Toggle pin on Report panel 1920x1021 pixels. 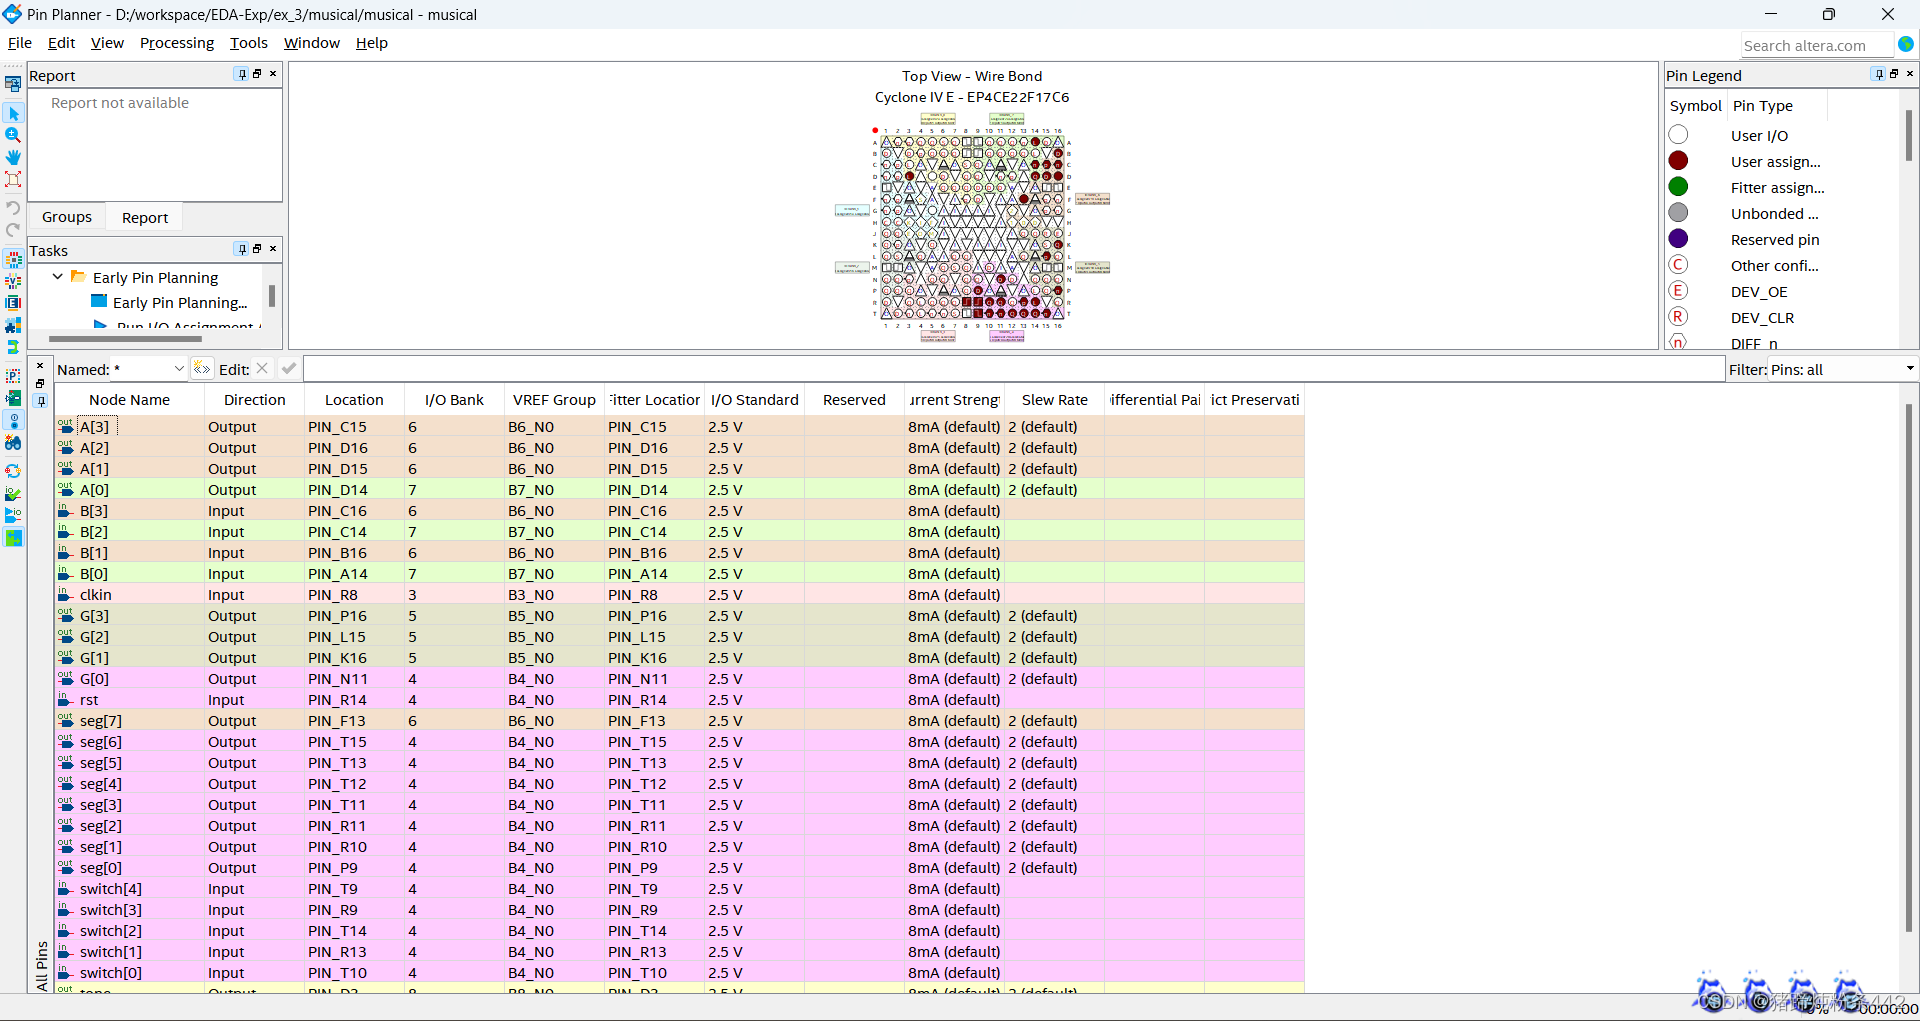[x=242, y=74]
